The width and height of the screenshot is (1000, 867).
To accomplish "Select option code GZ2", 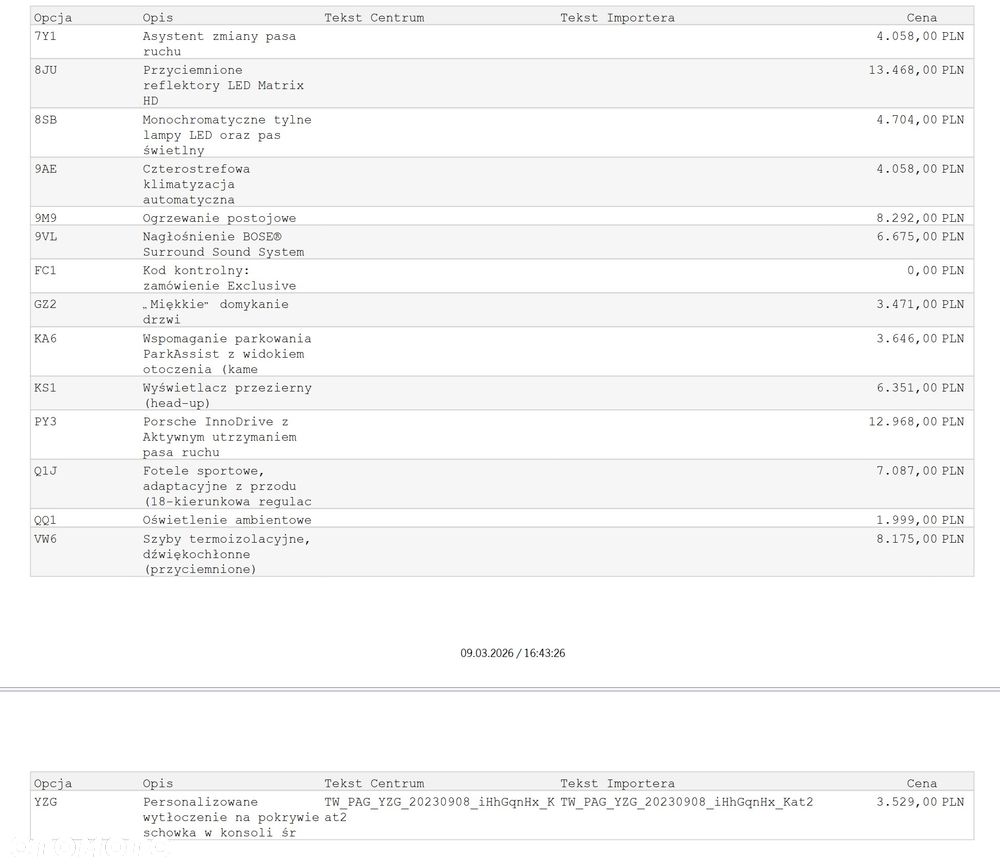I will pos(45,304).
